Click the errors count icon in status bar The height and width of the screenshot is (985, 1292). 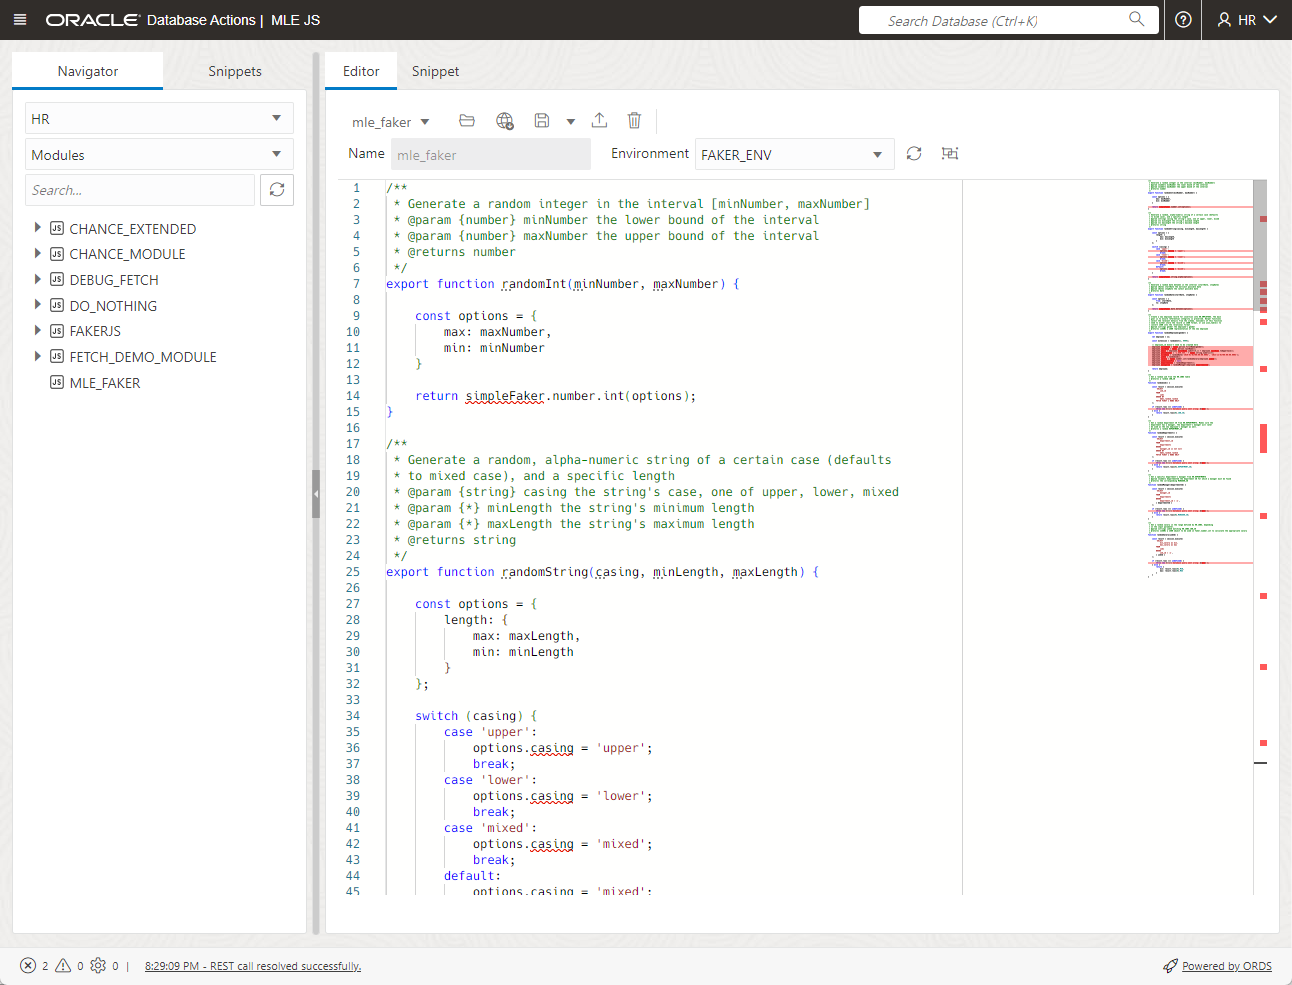coord(28,965)
